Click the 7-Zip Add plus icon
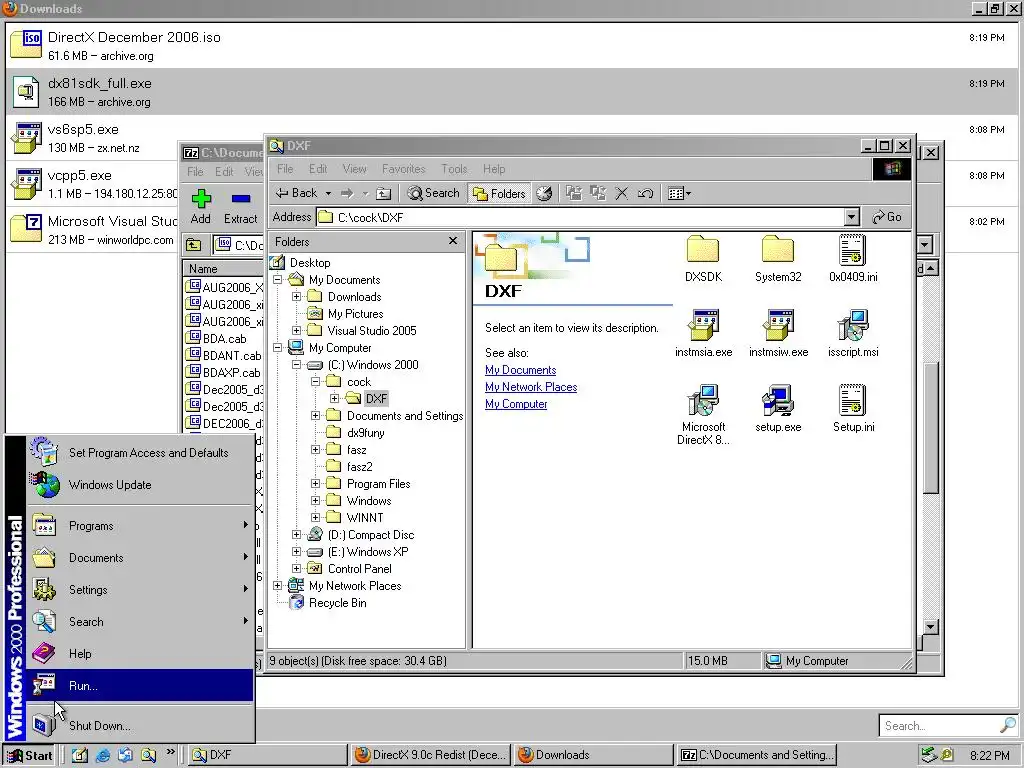Image resolution: width=1024 pixels, height=768 pixels. pos(200,198)
